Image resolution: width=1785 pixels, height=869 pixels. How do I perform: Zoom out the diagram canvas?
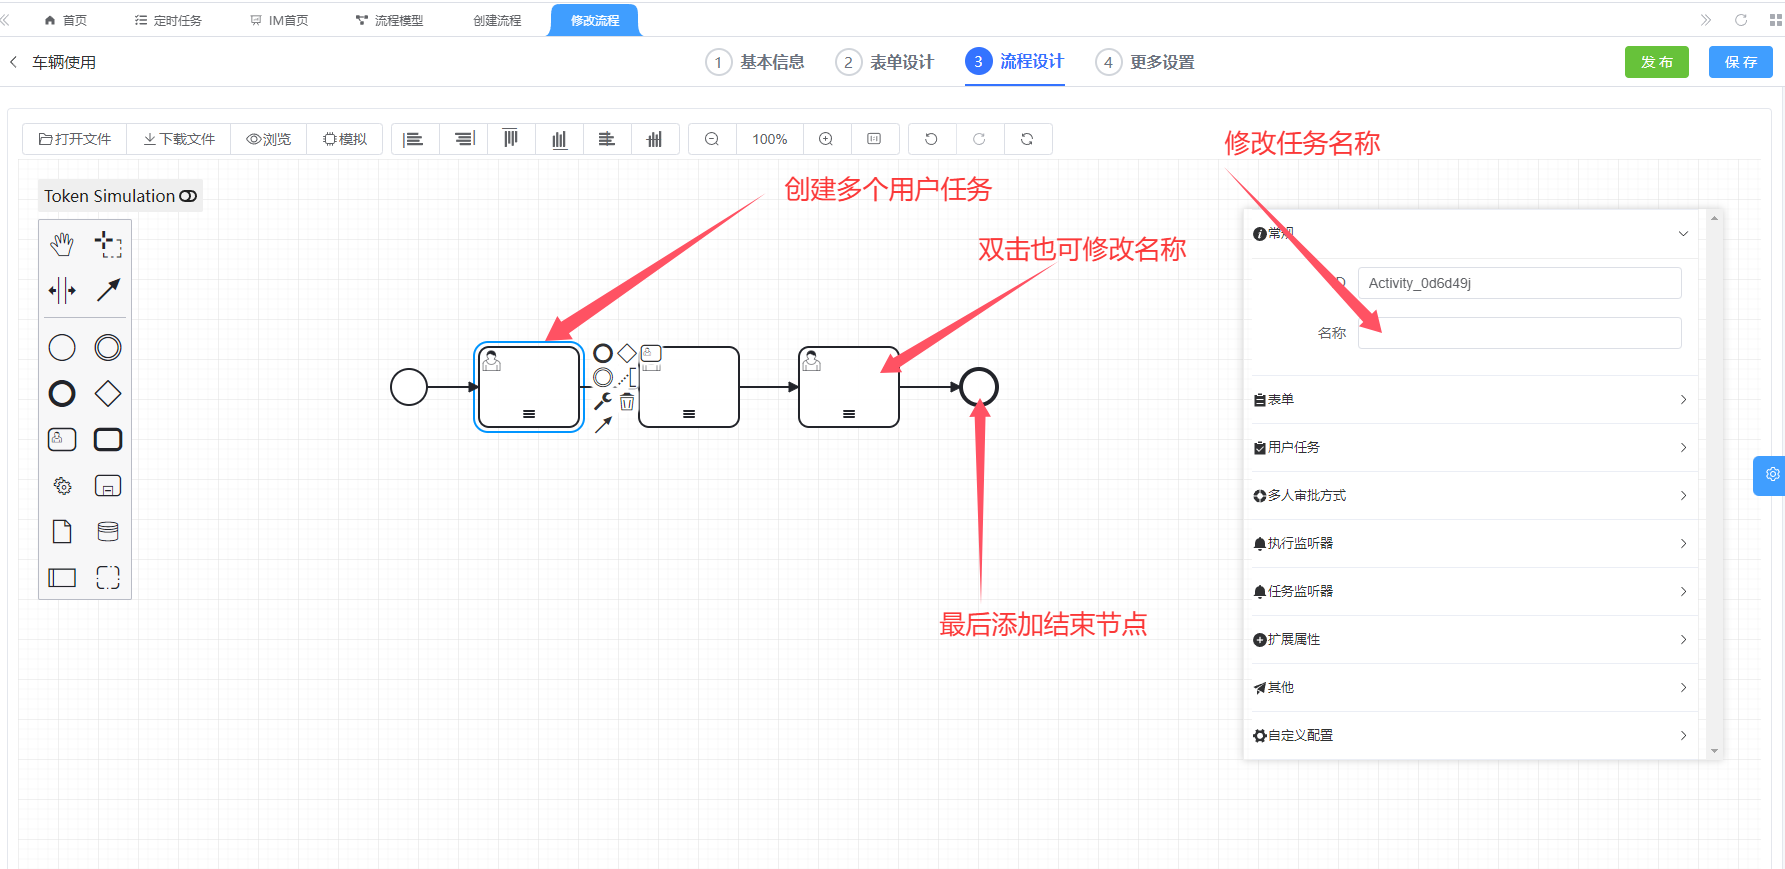pyautogui.click(x=712, y=139)
